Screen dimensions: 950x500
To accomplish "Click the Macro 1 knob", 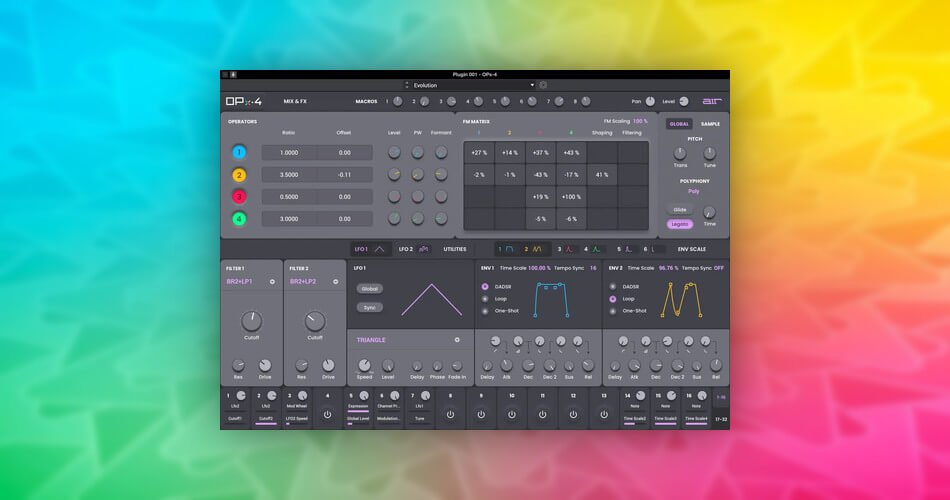I will (398, 101).
